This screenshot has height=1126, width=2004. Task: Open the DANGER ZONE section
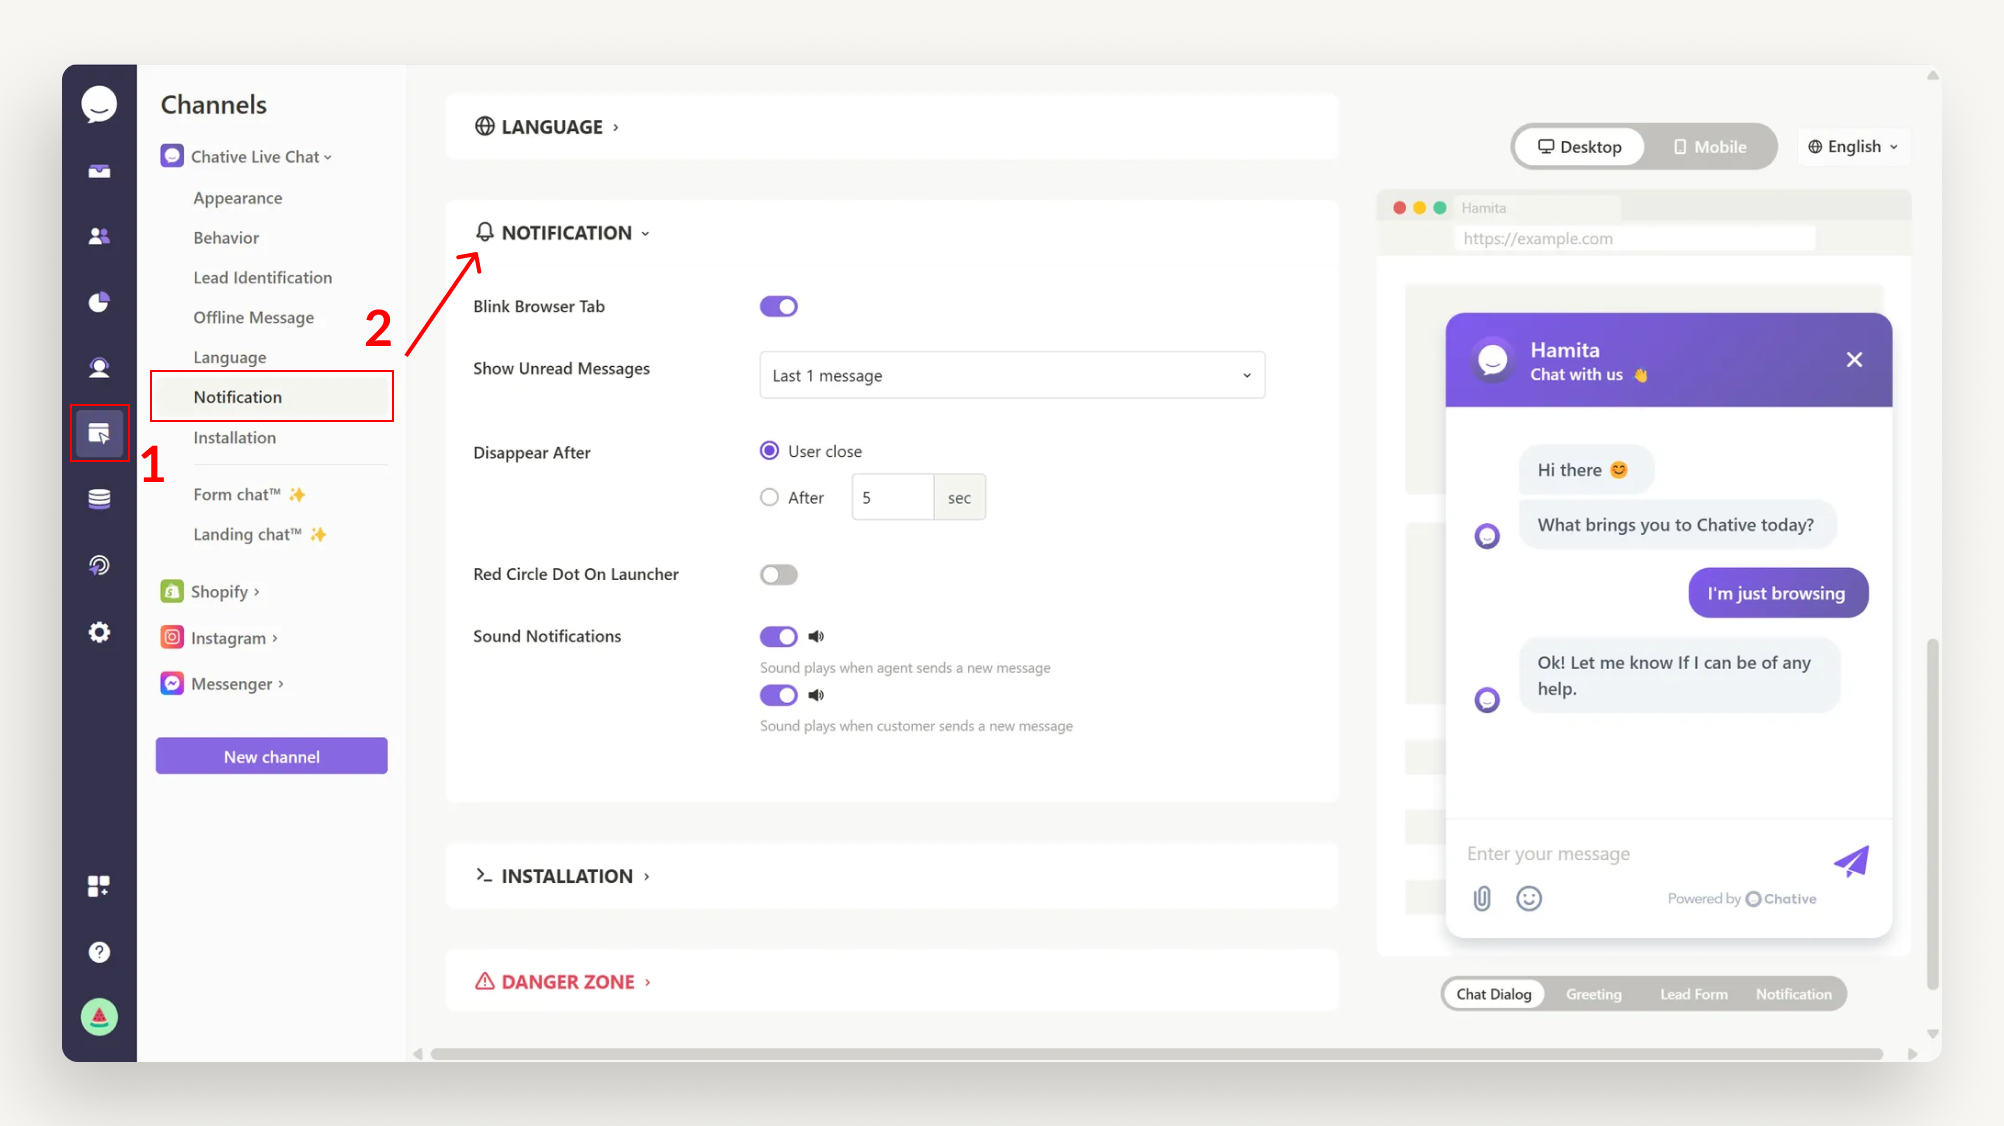click(563, 981)
